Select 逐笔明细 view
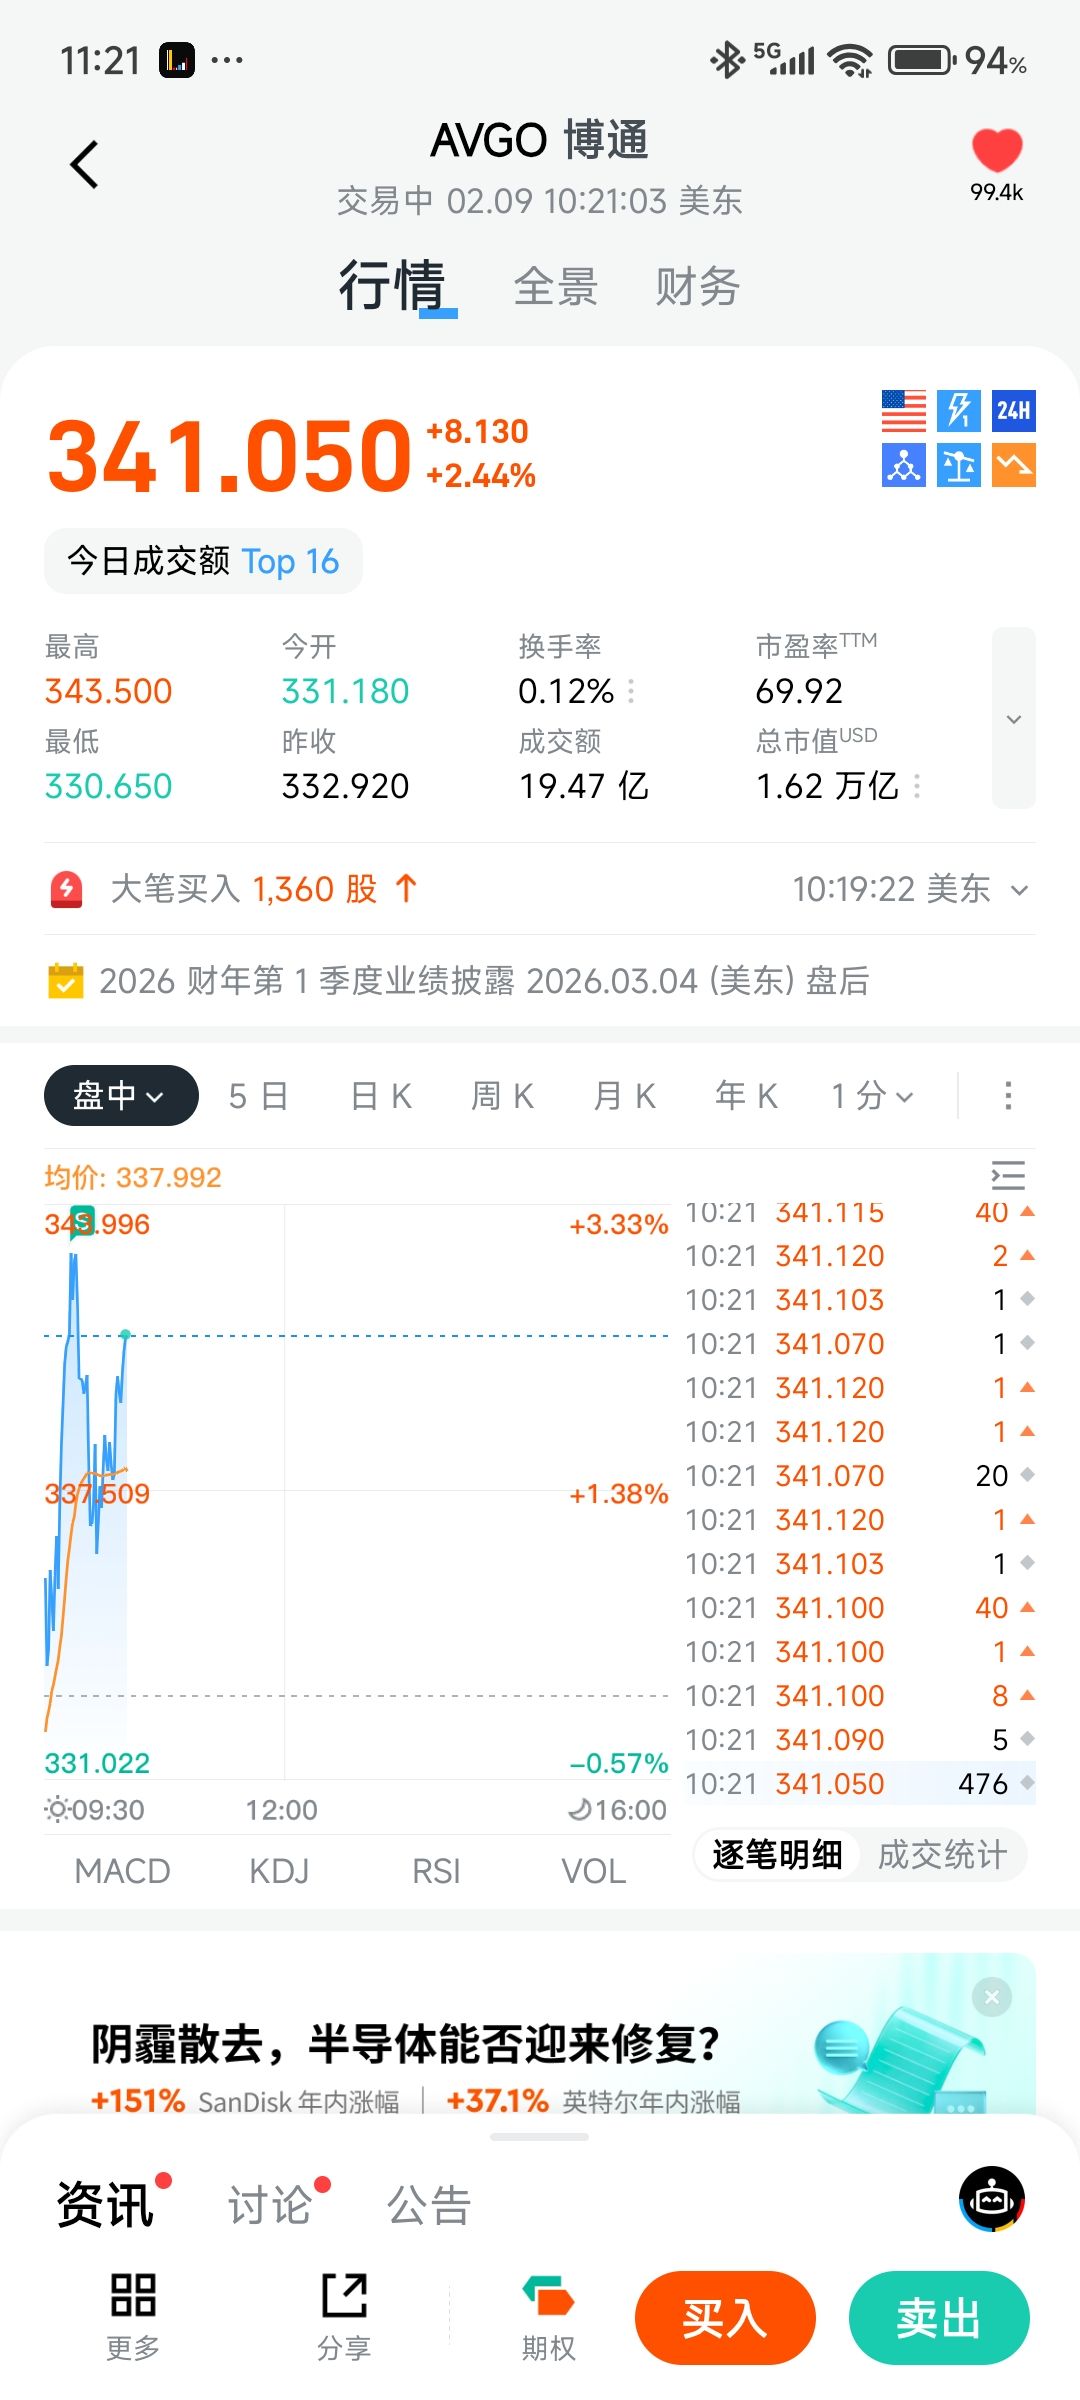 point(777,1855)
